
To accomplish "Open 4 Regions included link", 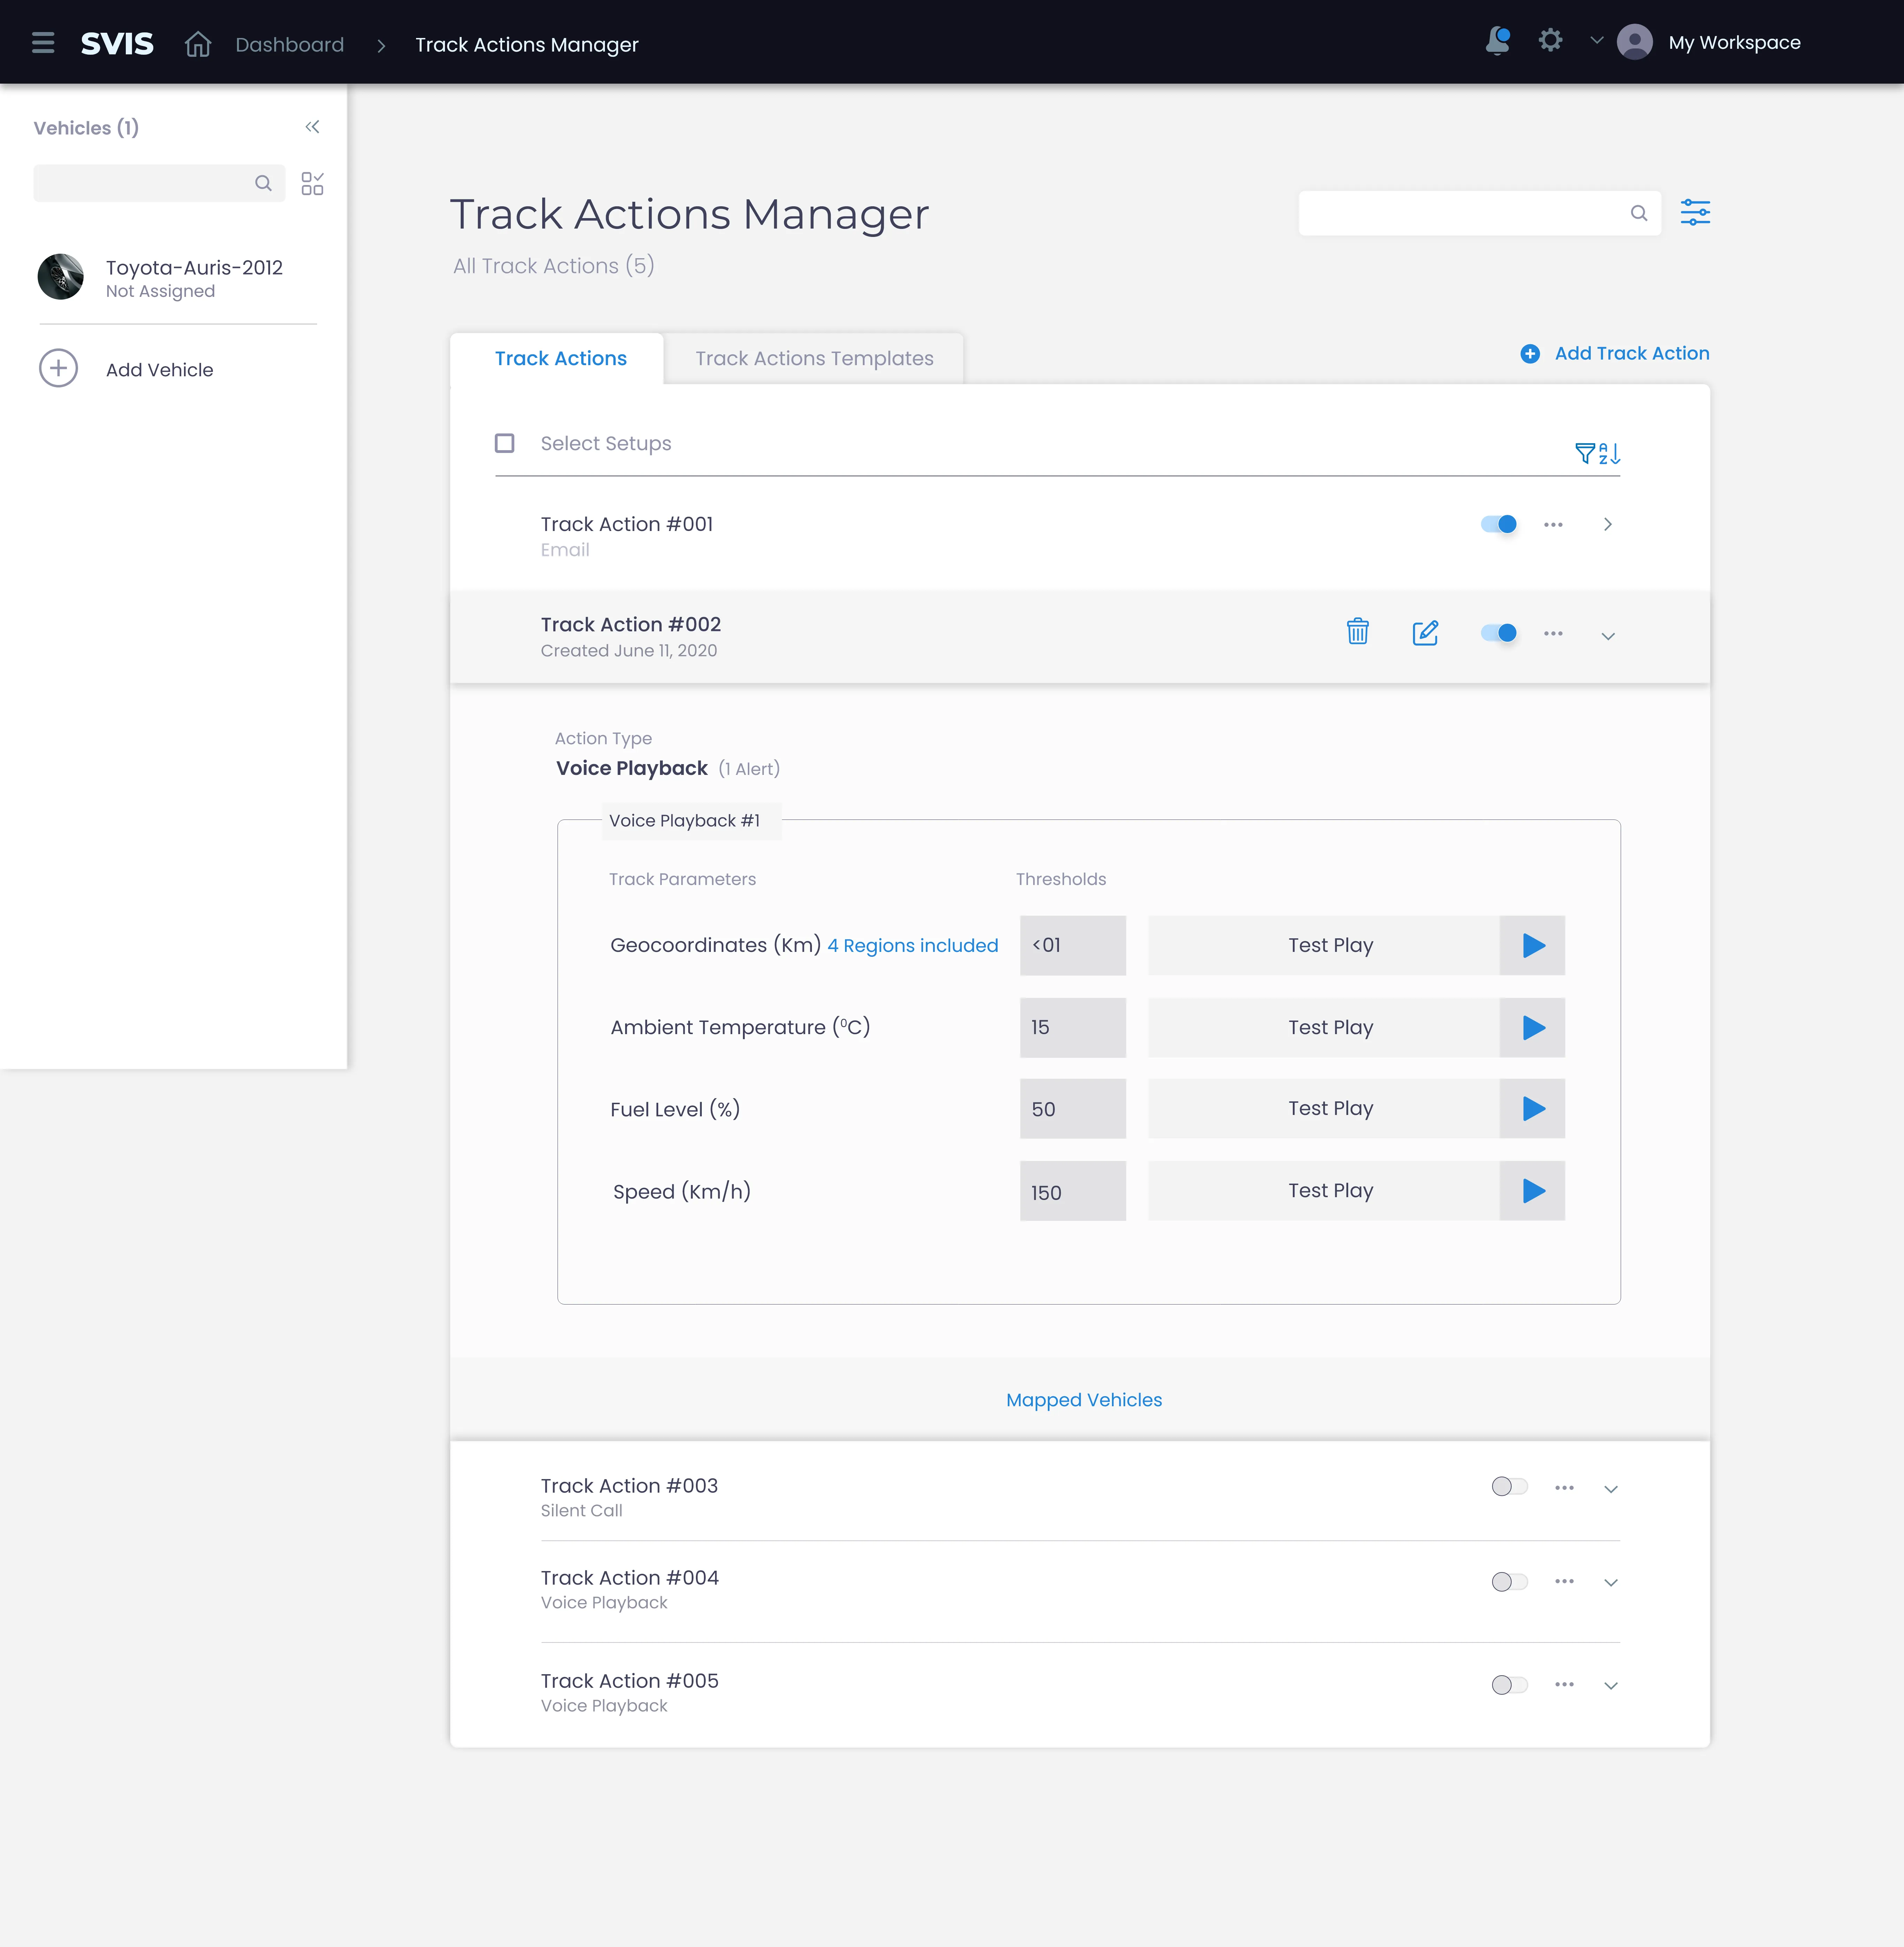I will coord(913,946).
